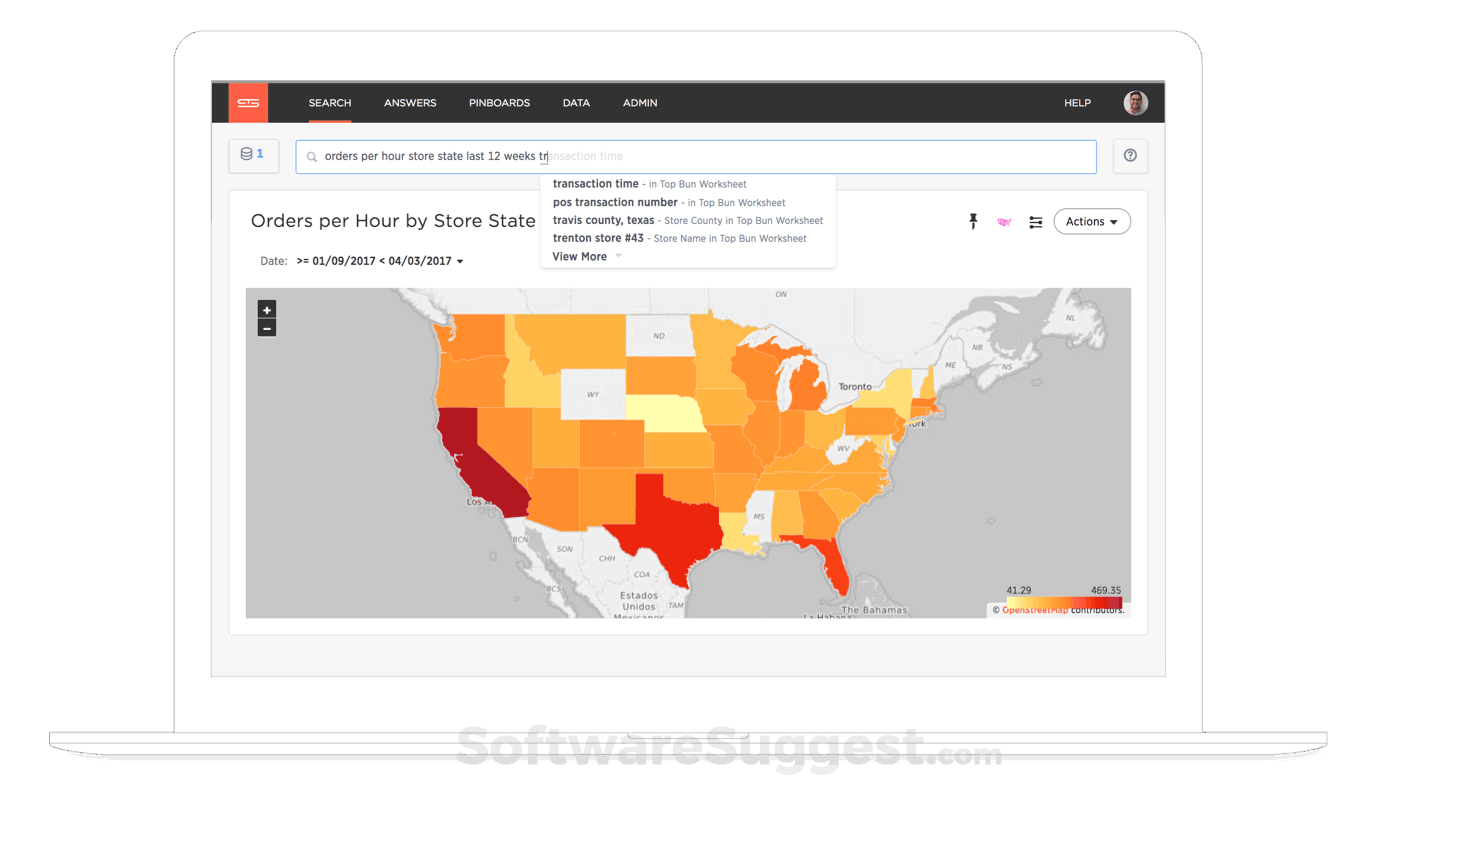Click the data sources icon showing 1

click(x=253, y=155)
